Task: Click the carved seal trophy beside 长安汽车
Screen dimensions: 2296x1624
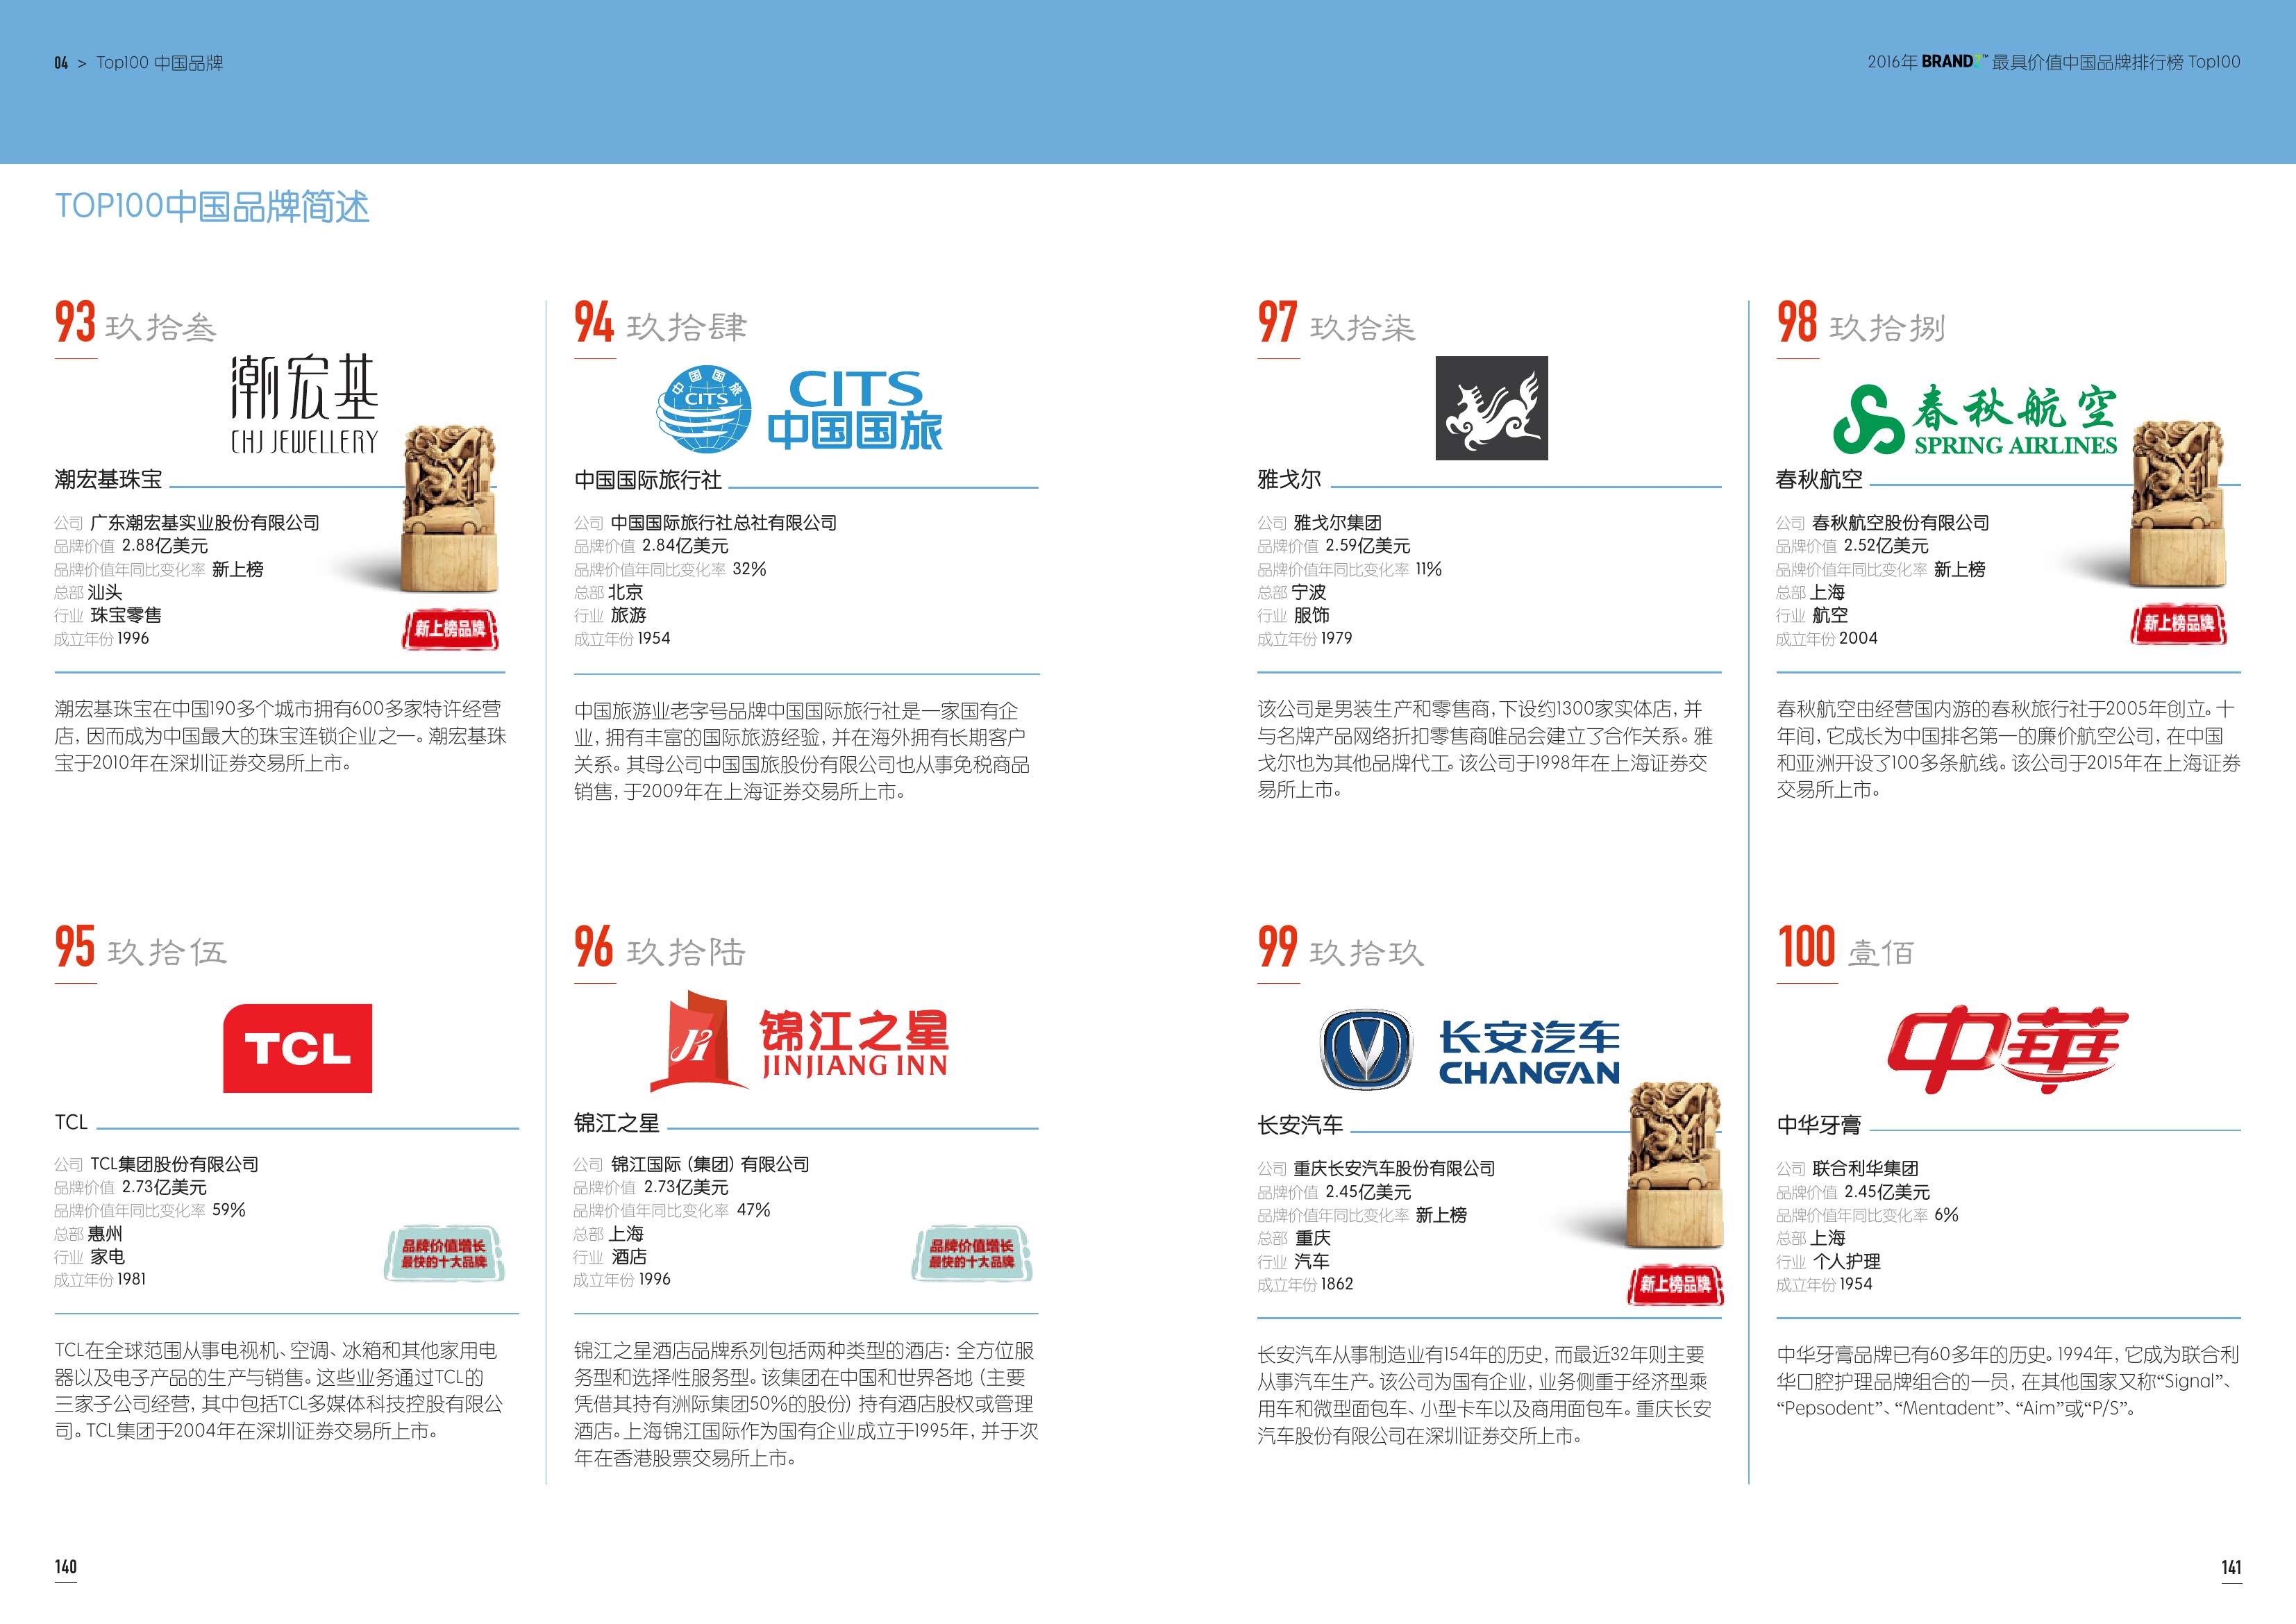Action: coord(1675,1164)
